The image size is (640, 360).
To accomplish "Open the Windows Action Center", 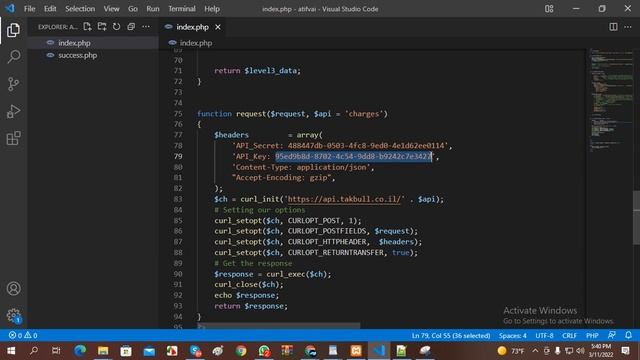I will coord(626,351).
